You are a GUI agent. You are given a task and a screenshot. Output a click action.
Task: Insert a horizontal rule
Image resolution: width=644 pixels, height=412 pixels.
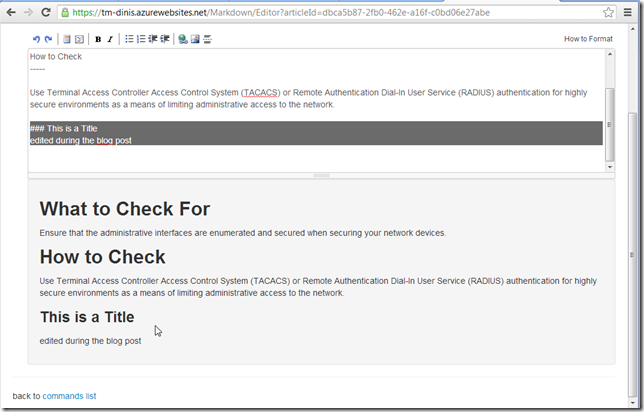(x=207, y=39)
